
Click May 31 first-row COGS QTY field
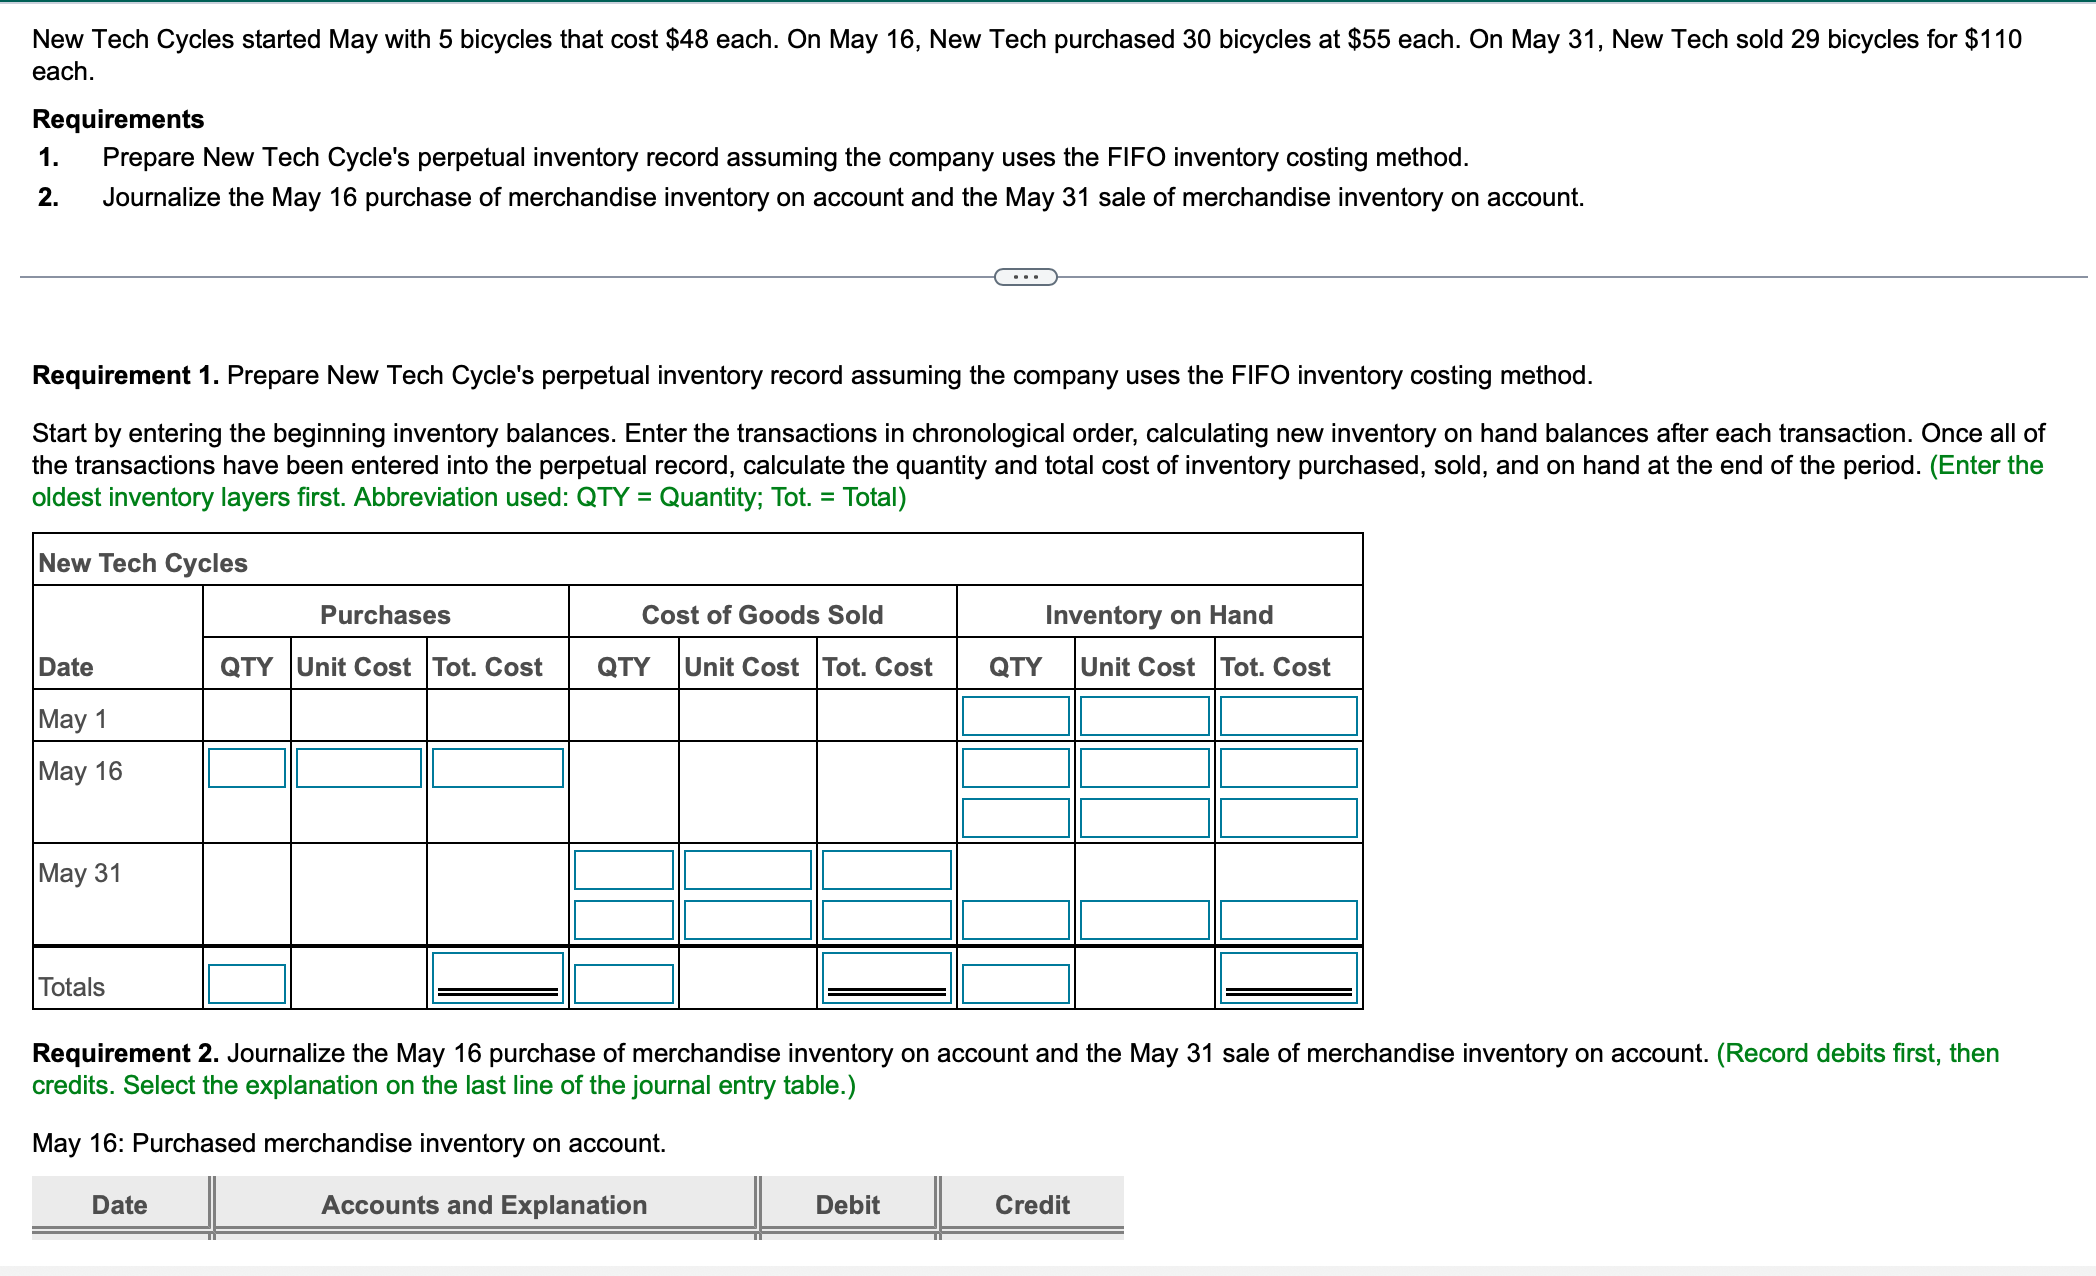623,870
